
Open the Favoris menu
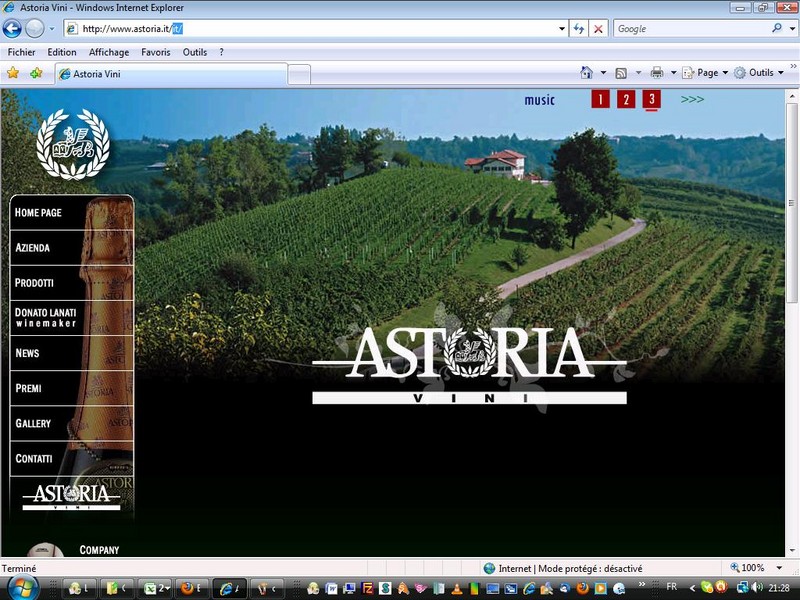(x=156, y=52)
